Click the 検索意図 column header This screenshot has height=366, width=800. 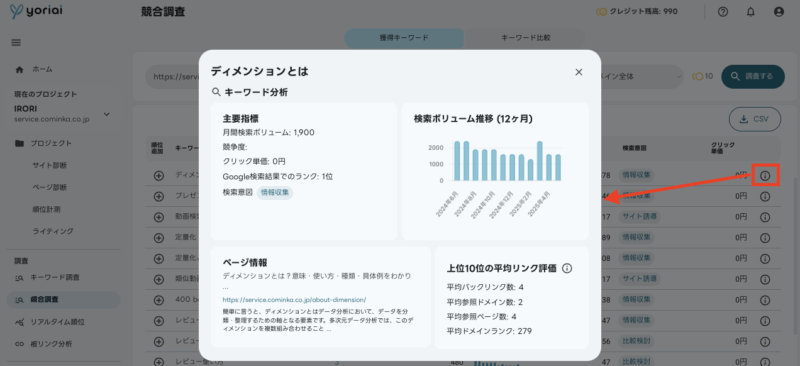635,148
